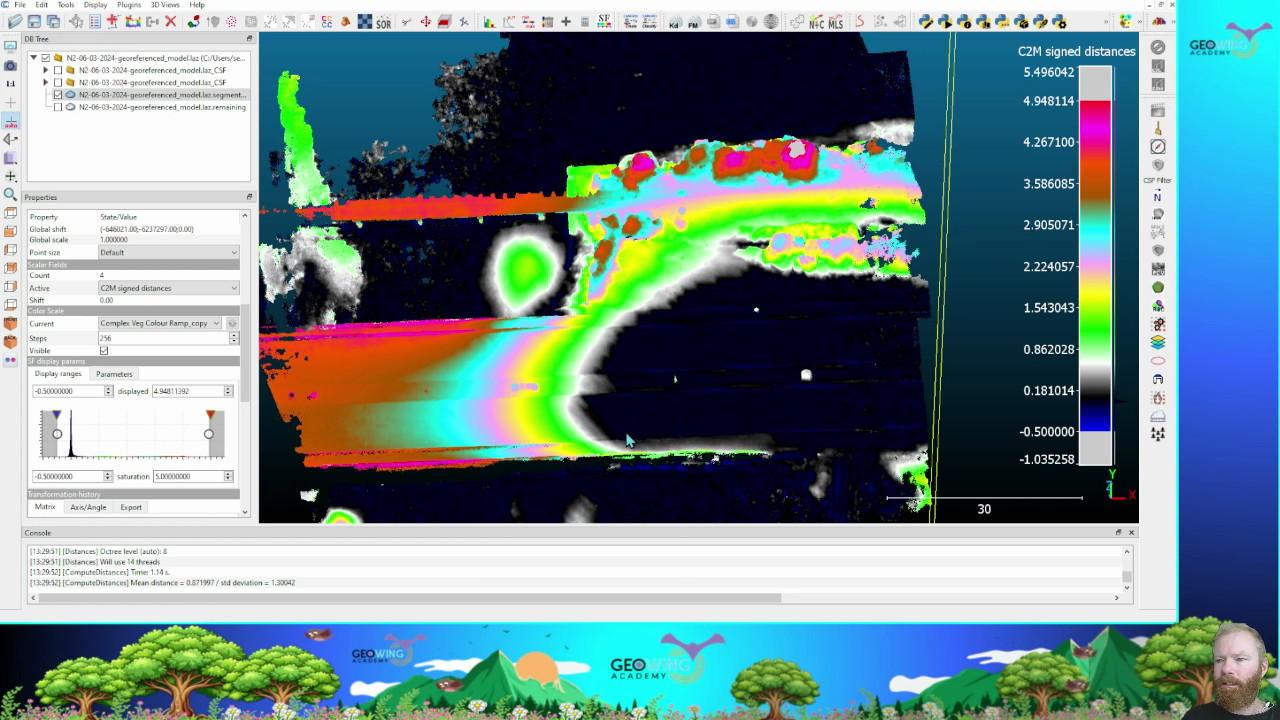This screenshot has width=1280, height=720.
Task: Click the MLS plugin icon
Action: pos(835,22)
